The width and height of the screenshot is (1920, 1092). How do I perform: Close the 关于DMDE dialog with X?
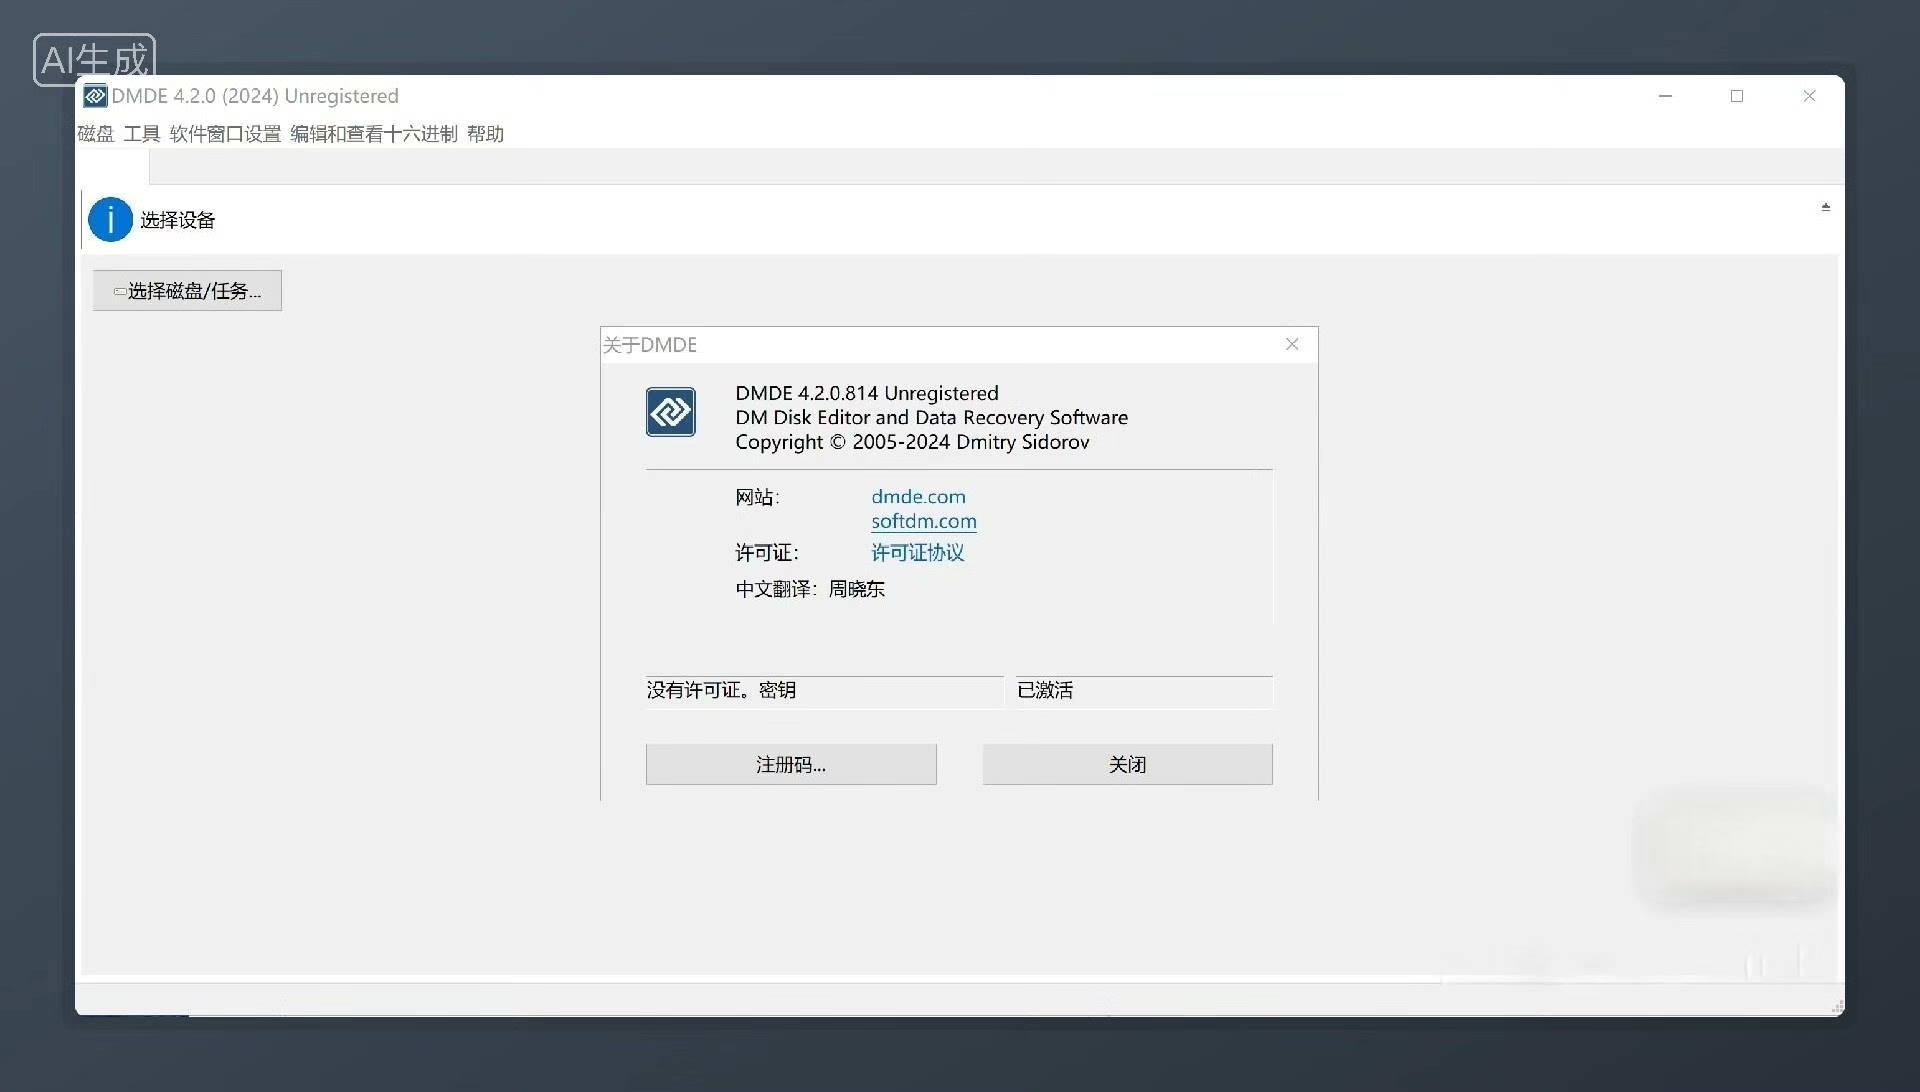coord(1292,344)
